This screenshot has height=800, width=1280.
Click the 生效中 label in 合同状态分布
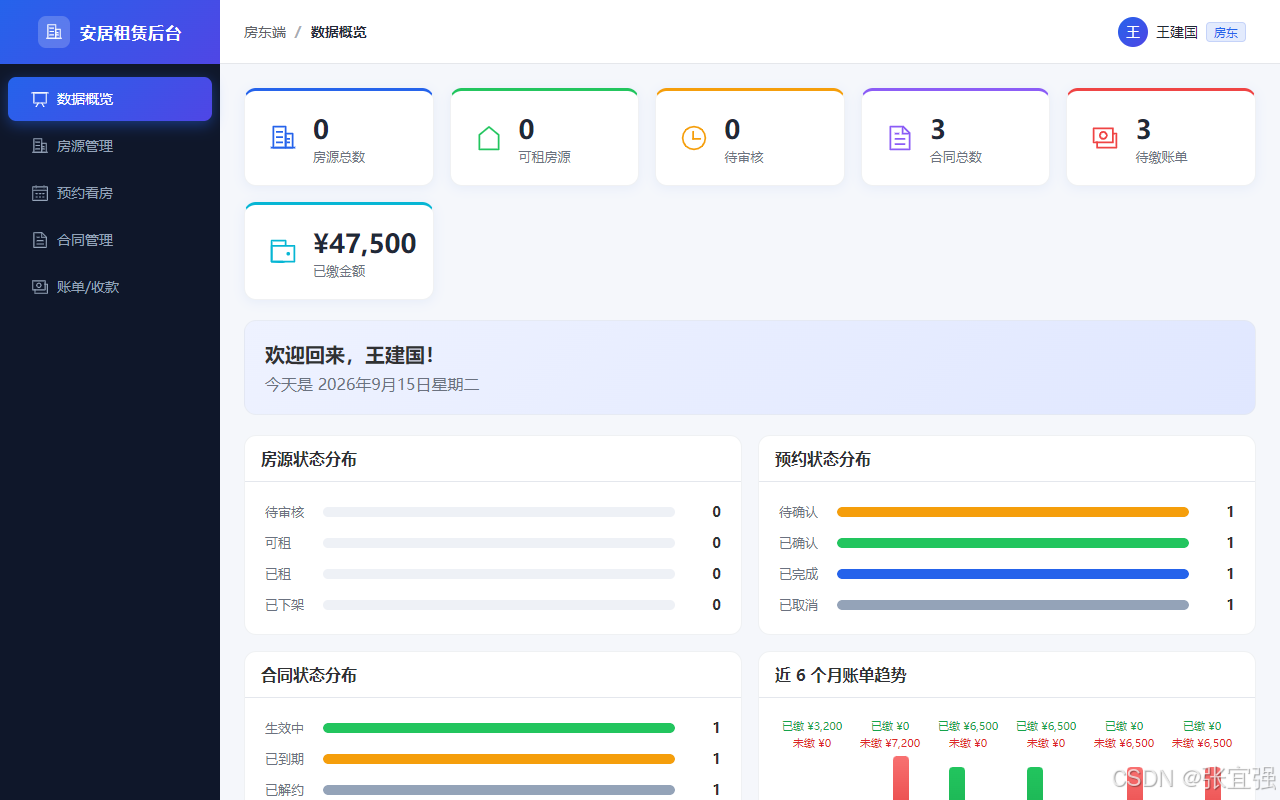click(284, 728)
